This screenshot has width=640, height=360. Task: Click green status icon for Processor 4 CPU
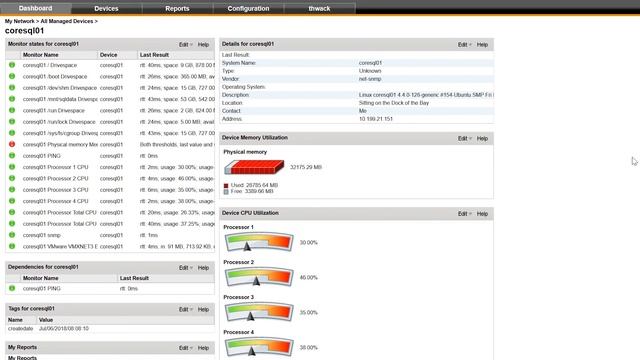[x=12, y=201]
